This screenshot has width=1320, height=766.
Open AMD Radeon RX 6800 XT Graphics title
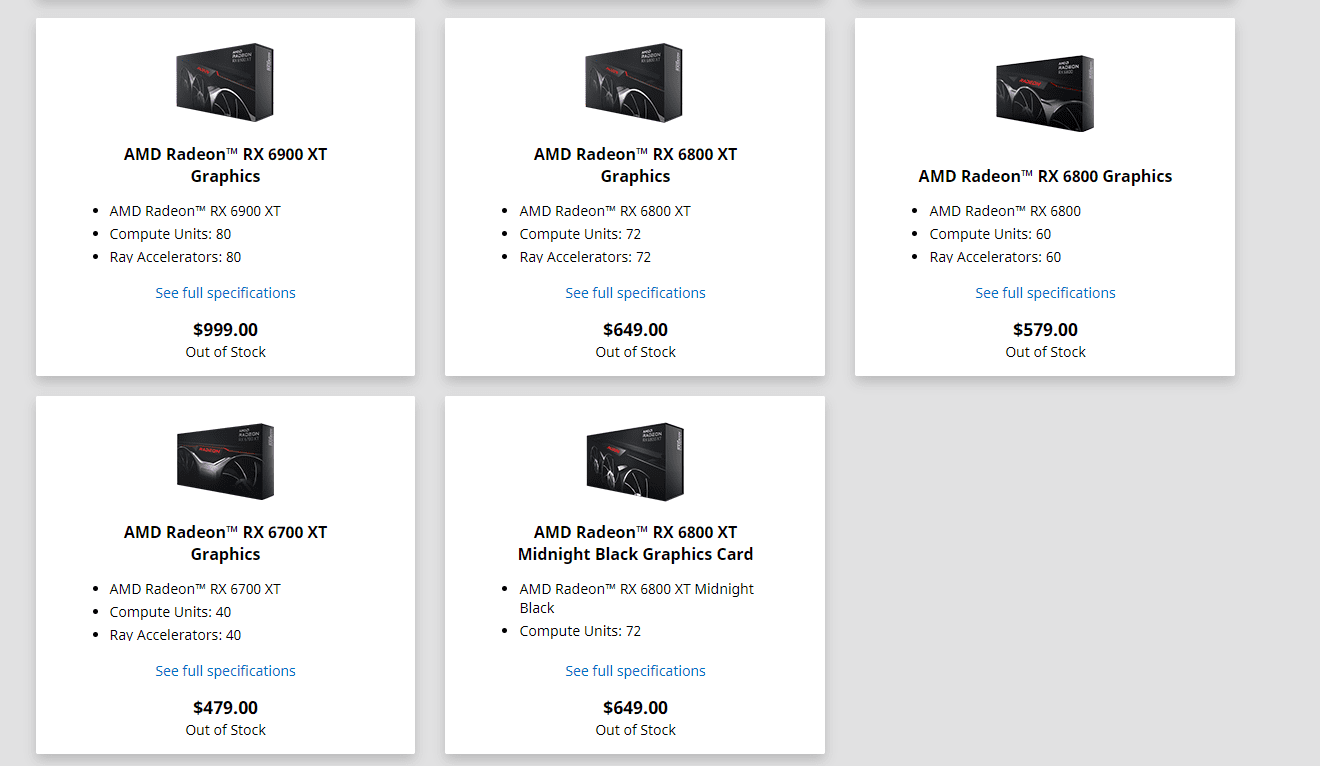tap(635, 165)
